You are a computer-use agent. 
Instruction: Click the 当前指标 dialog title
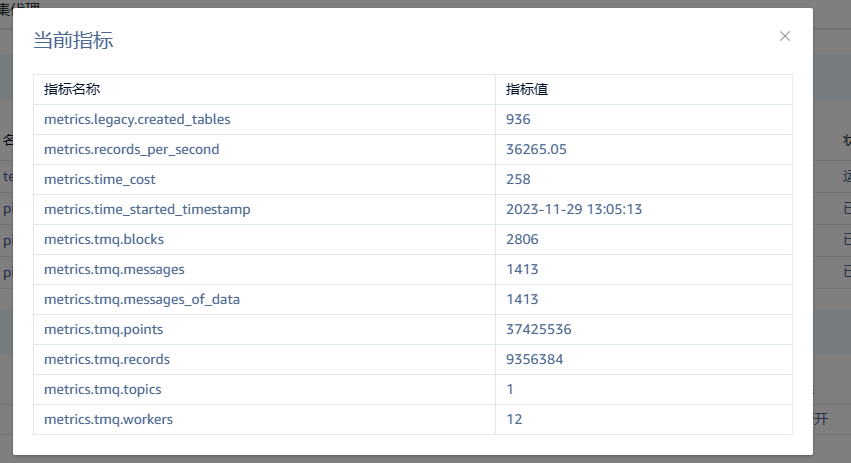click(73, 40)
